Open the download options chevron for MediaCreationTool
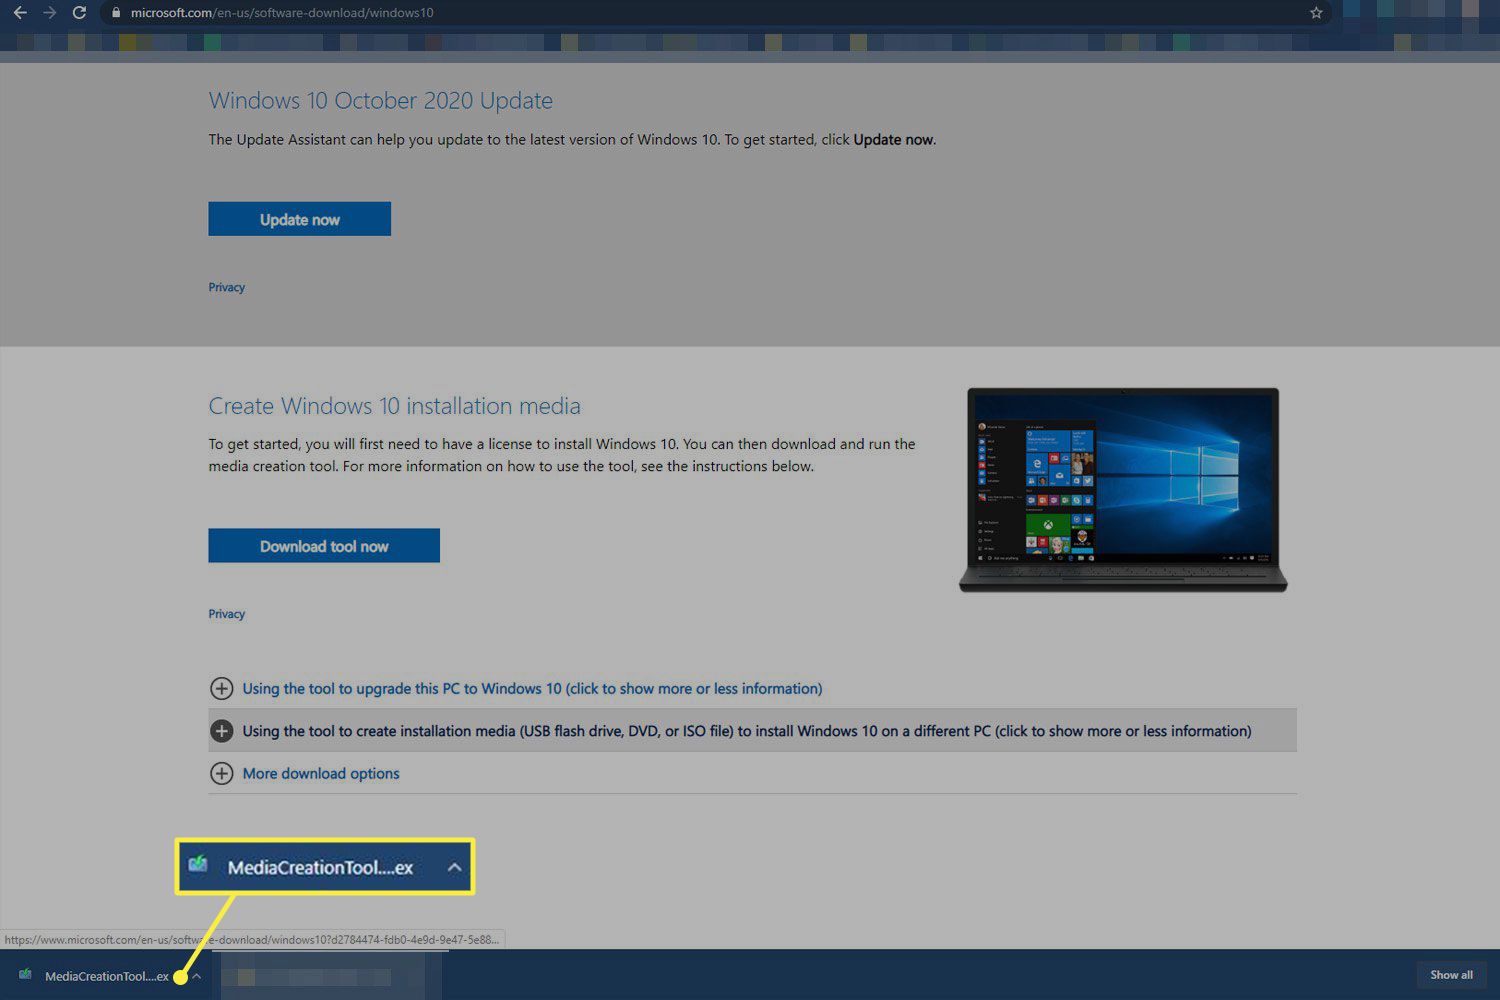Viewport: 1500px width, 1000px height. click(197, 976)
